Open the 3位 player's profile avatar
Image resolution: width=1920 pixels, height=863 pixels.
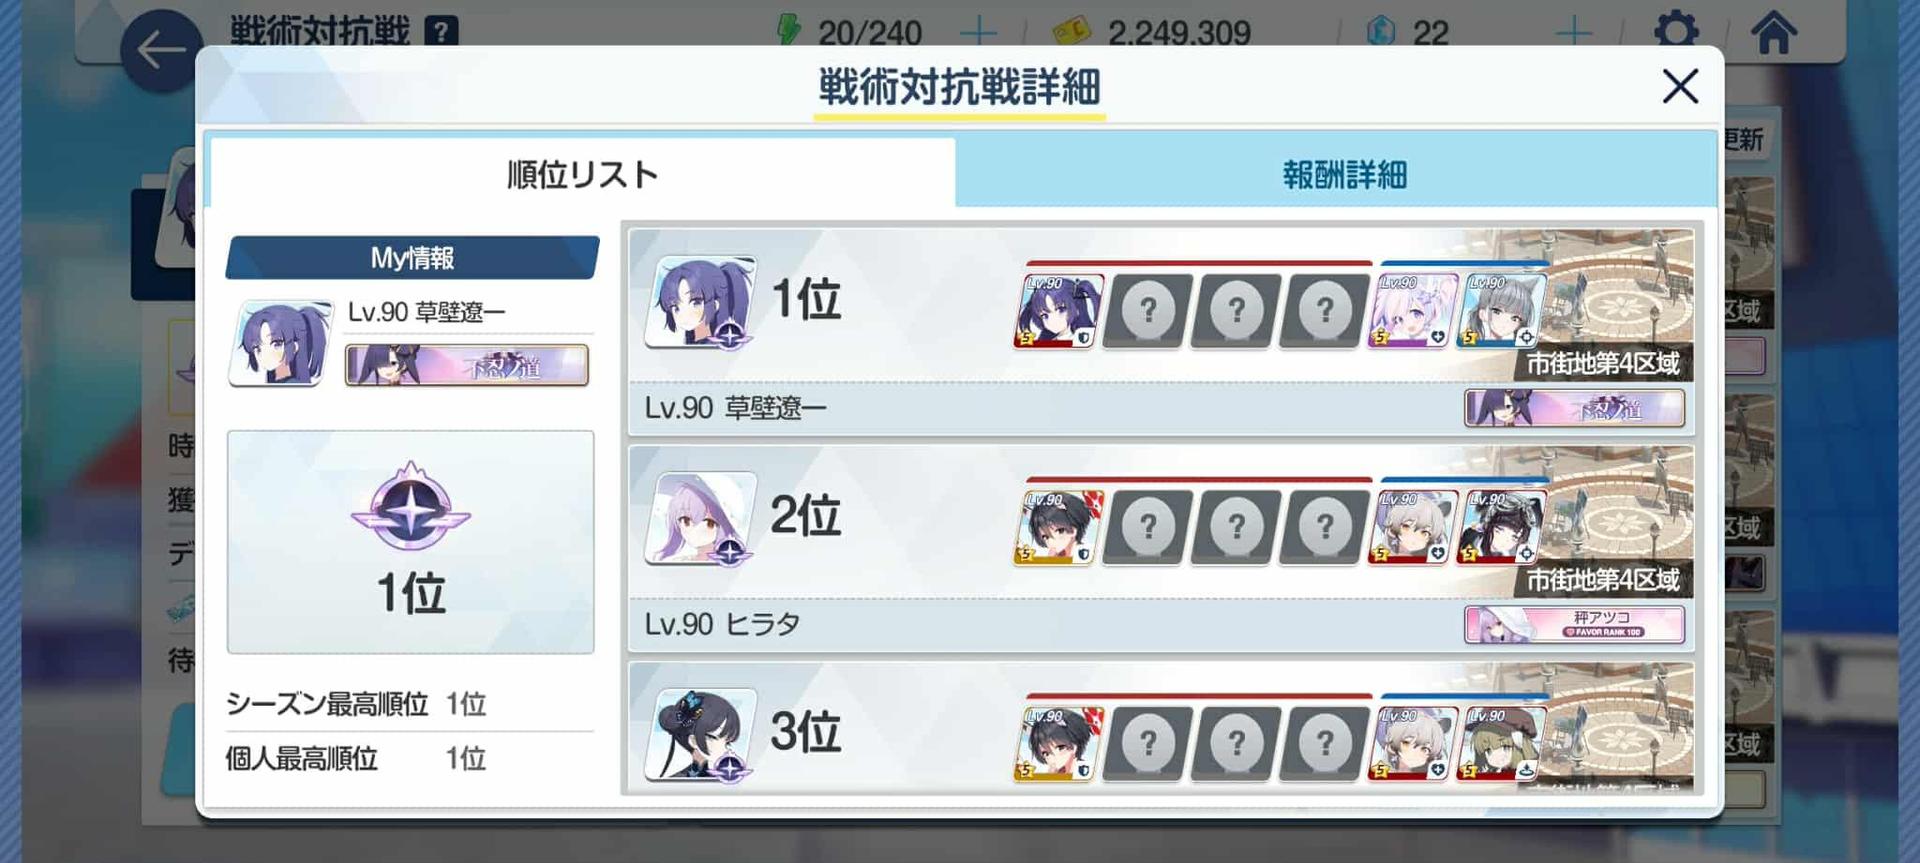click(700, 734)
